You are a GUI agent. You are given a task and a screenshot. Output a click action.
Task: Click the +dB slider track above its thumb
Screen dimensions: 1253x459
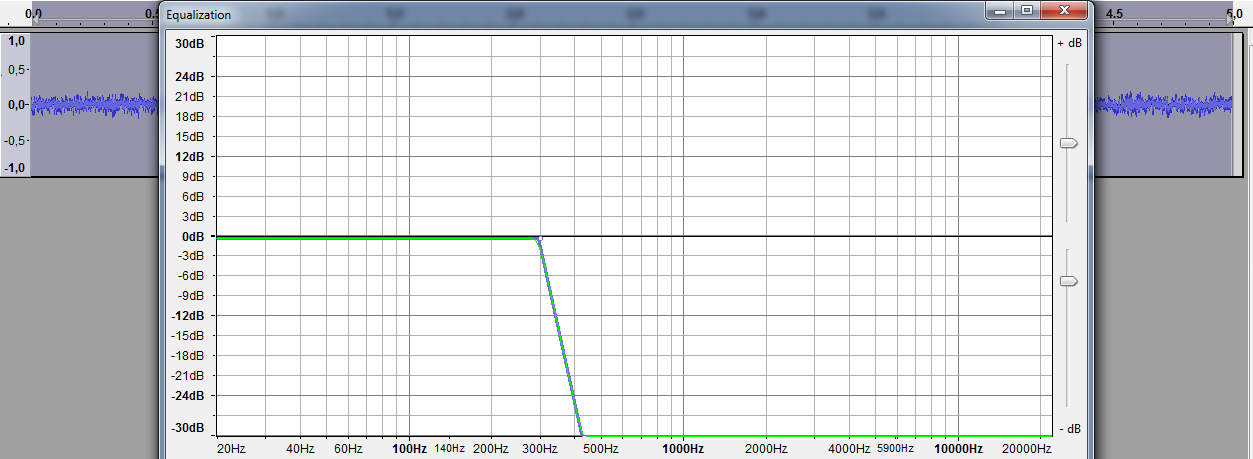point(1068,100)
